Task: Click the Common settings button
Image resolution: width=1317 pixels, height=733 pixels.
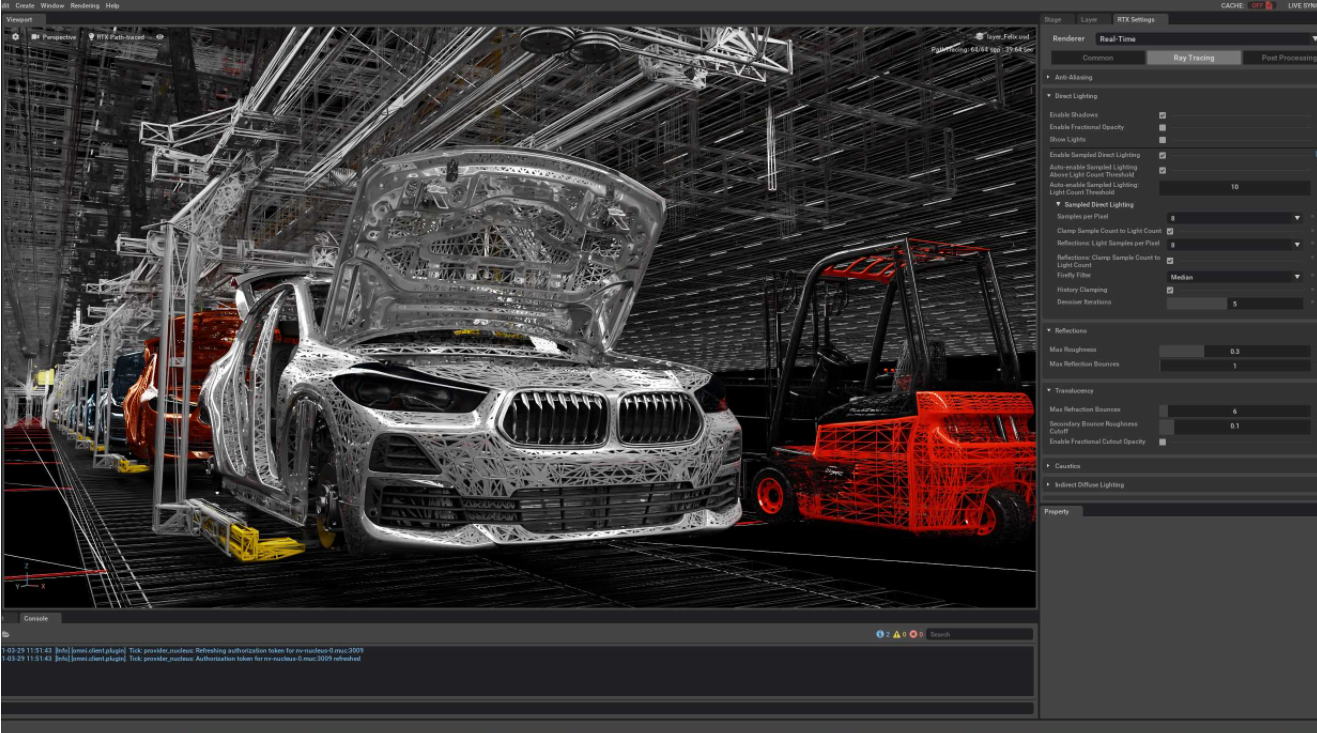Action: click(1098, 58)
